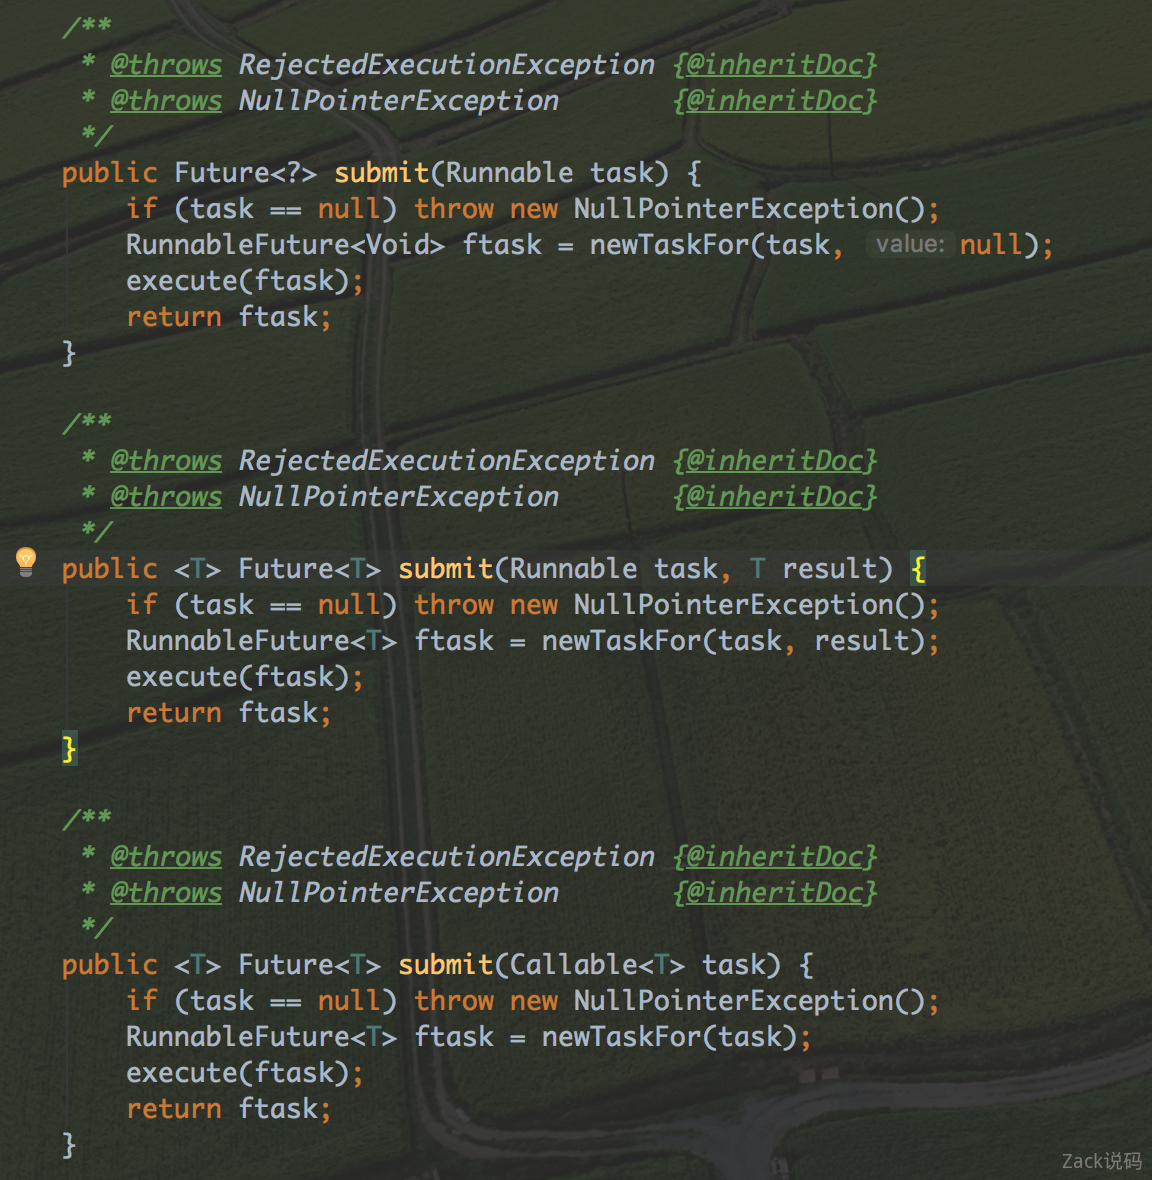Image resolution: width=1152 pixels, height=1180 pixels.
Task: Click the "Zack说码" watermark text
Action: click(x=1101, y=1161)
